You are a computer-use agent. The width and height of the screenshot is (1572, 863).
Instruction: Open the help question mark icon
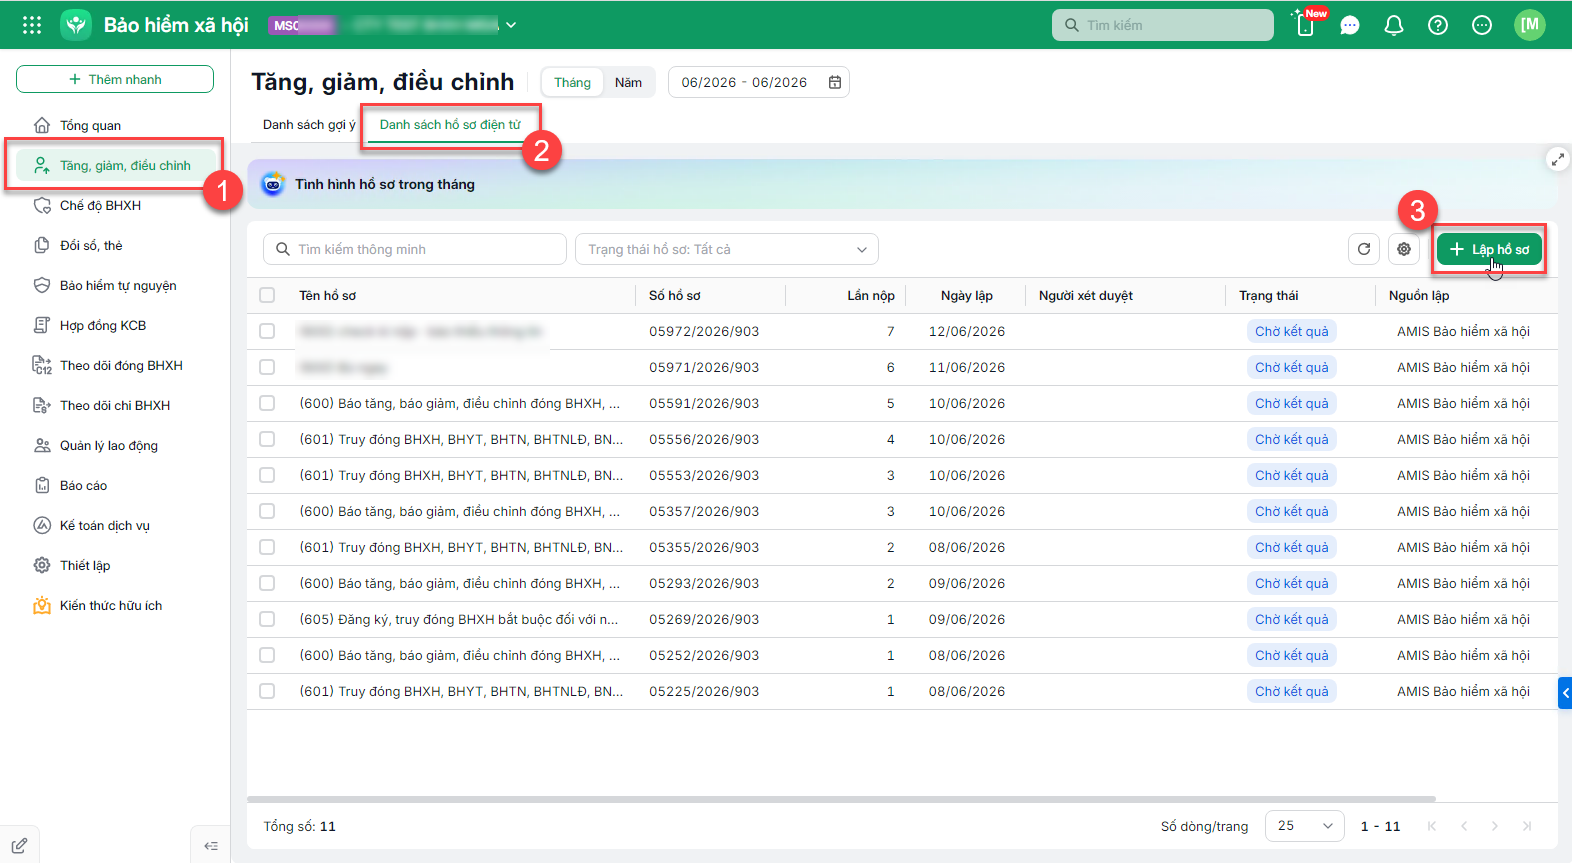1437,25
